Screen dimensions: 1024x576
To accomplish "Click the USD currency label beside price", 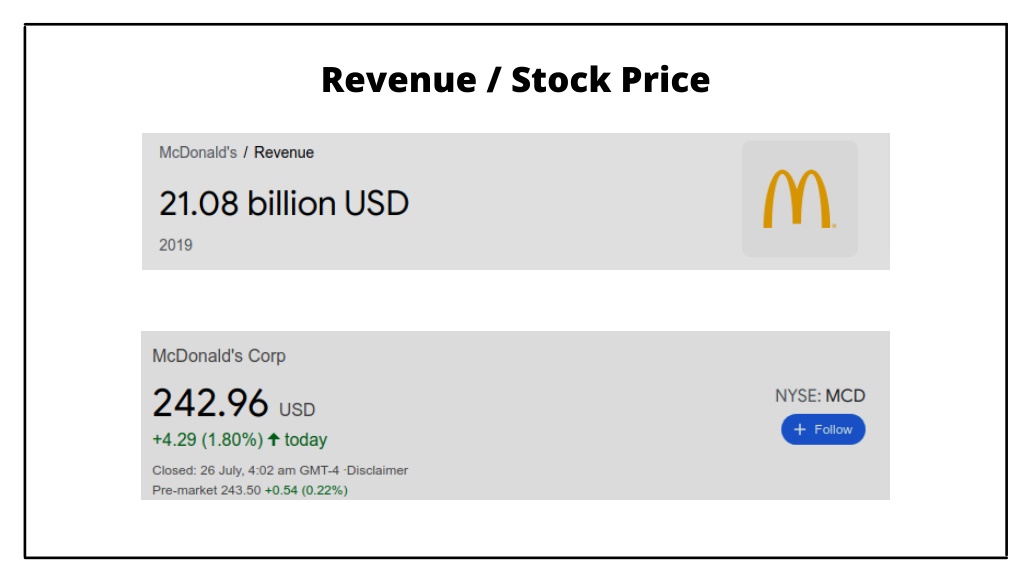I will [x=297, y=409].
